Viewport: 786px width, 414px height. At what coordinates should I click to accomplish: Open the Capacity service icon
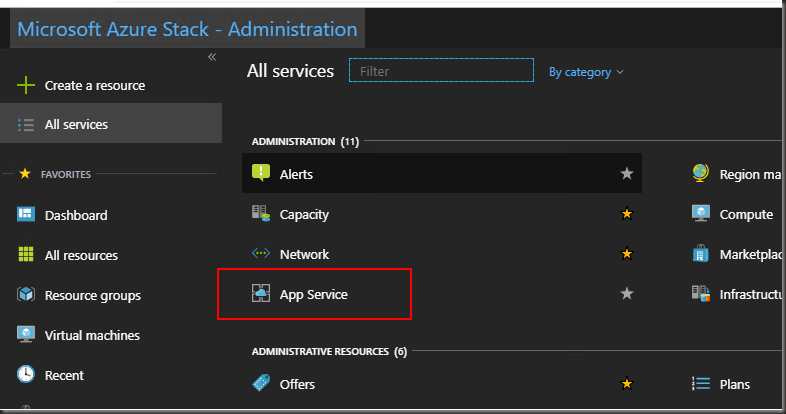click(261, 214)
